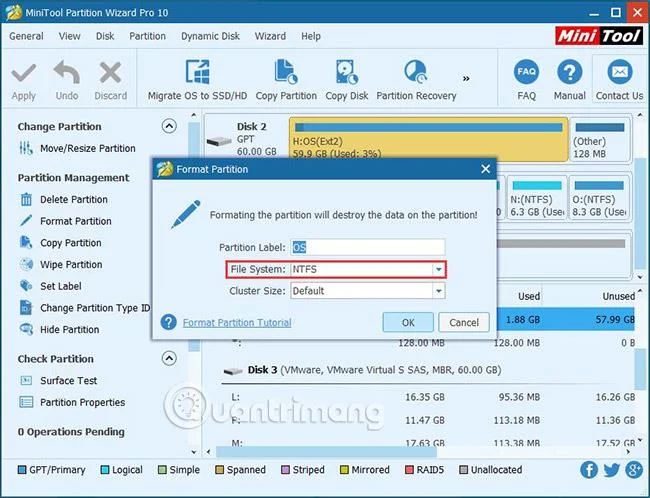Open the View menu

pyautogui.click(x=70, y=36)
